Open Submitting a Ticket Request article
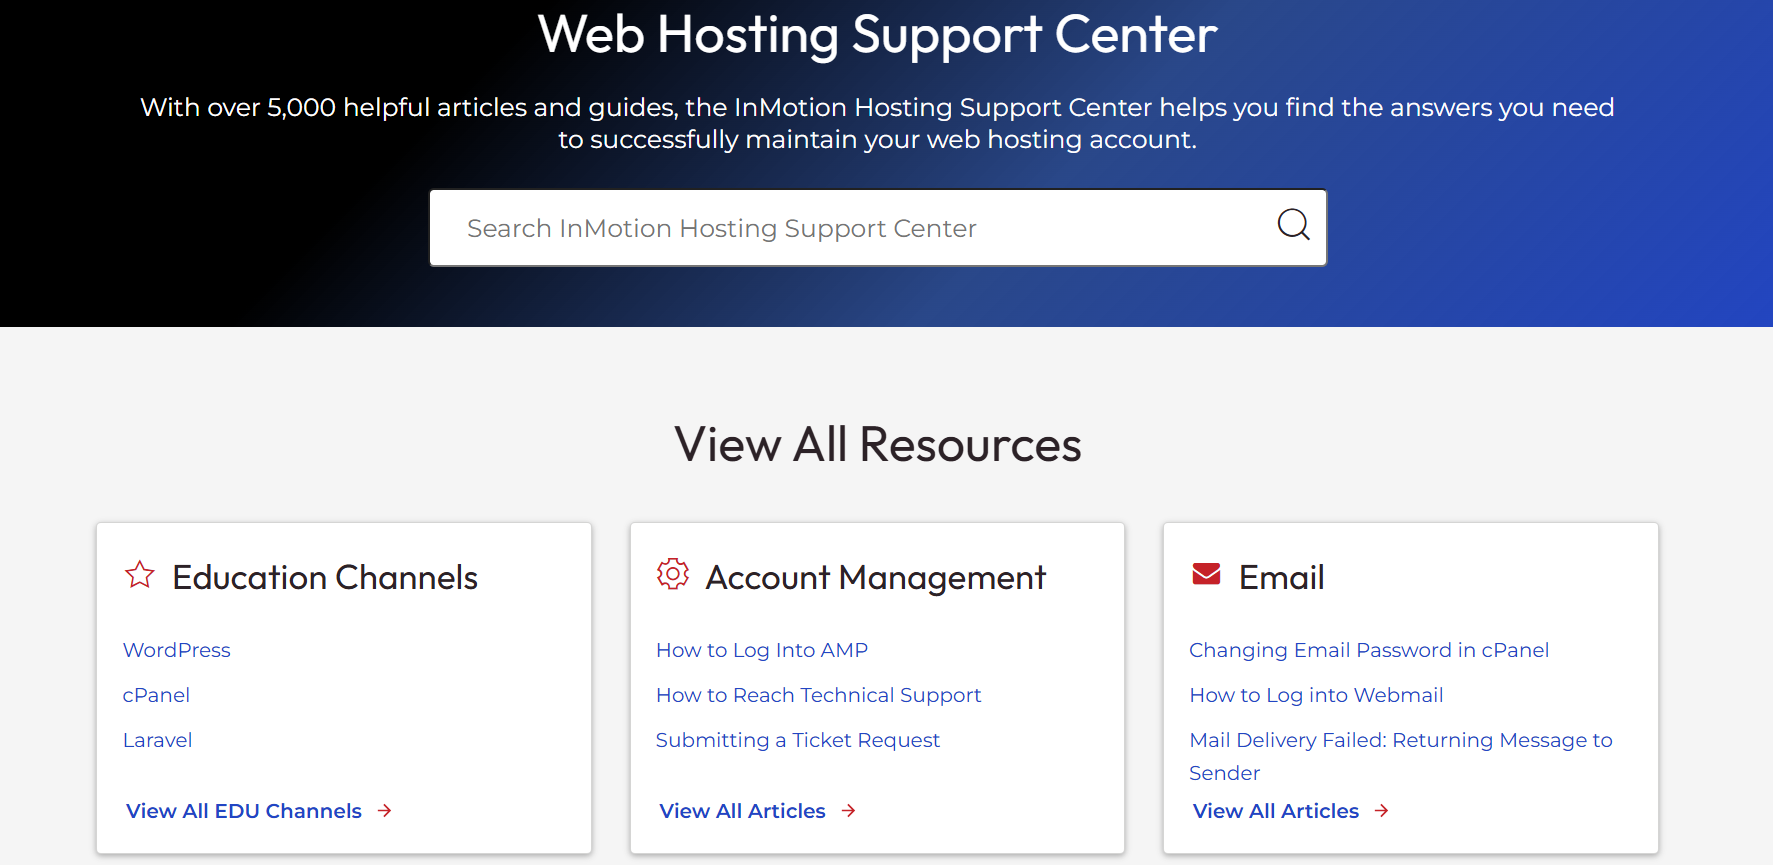This screenshot has height=865, width=1773. click(x=798, y=740)
